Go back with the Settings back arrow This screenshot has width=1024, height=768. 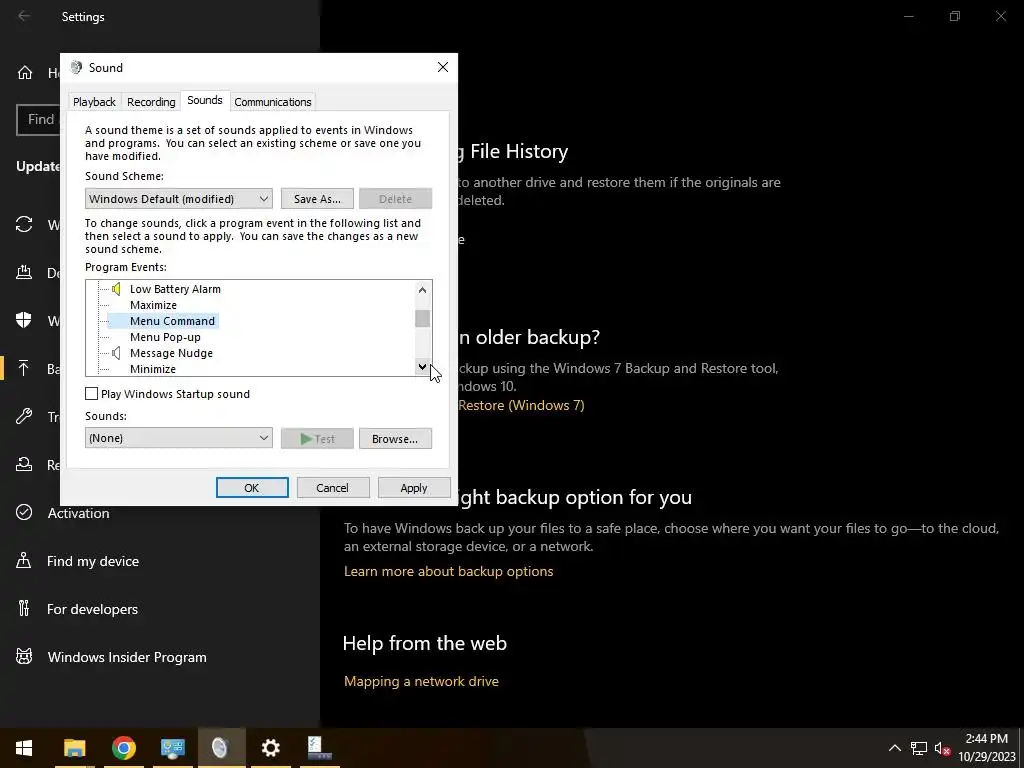(24, 16)
